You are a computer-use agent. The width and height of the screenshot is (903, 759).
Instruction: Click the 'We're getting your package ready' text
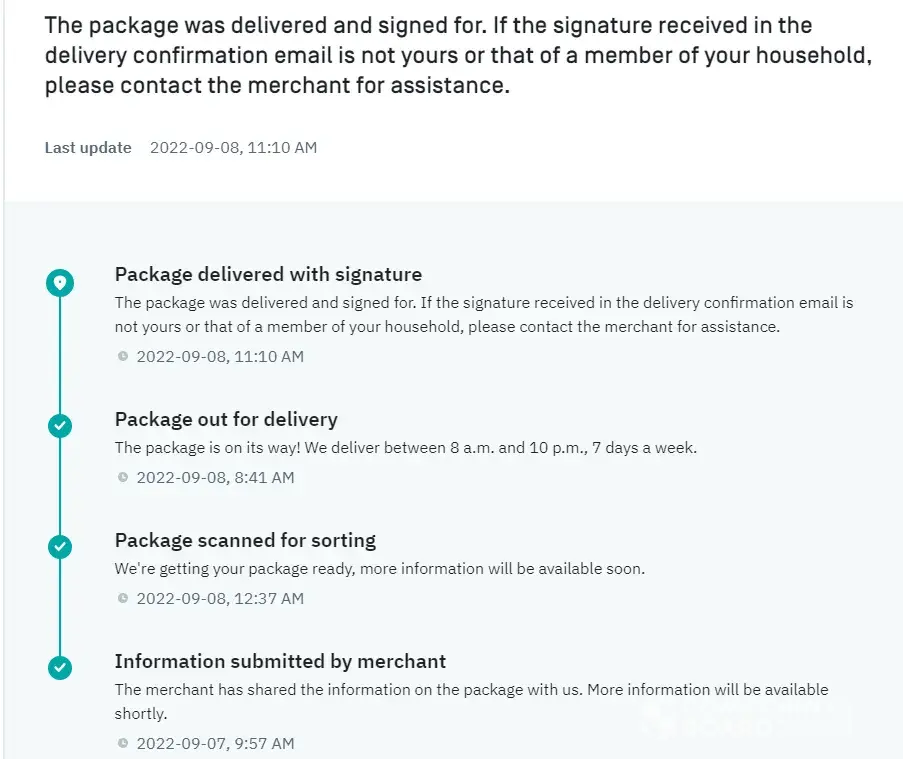click(379, 569)
